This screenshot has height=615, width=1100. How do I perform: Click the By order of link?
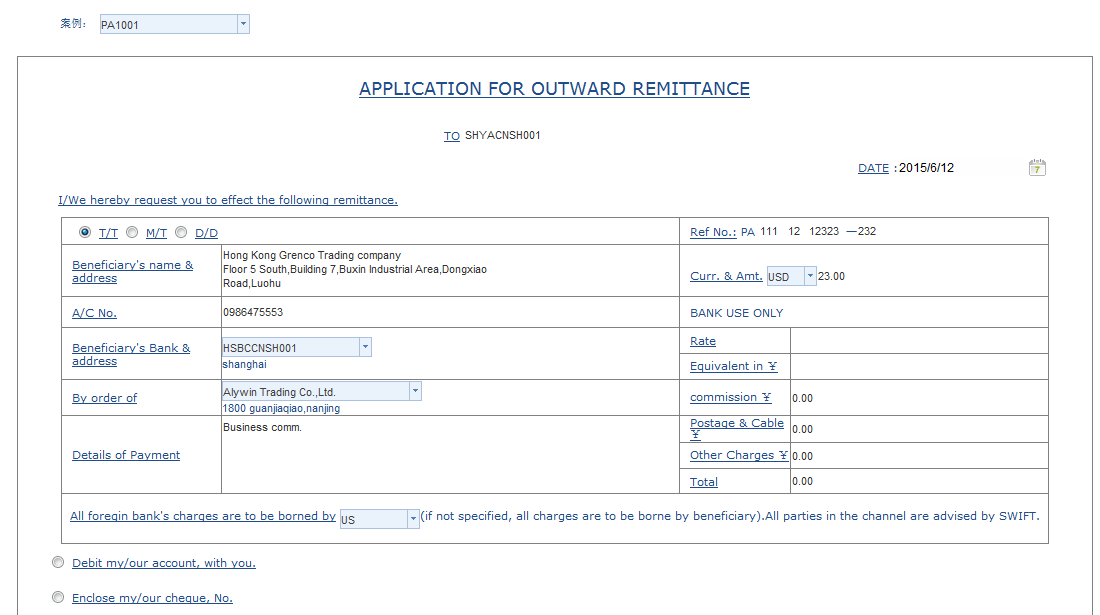(x=105, y=398)
